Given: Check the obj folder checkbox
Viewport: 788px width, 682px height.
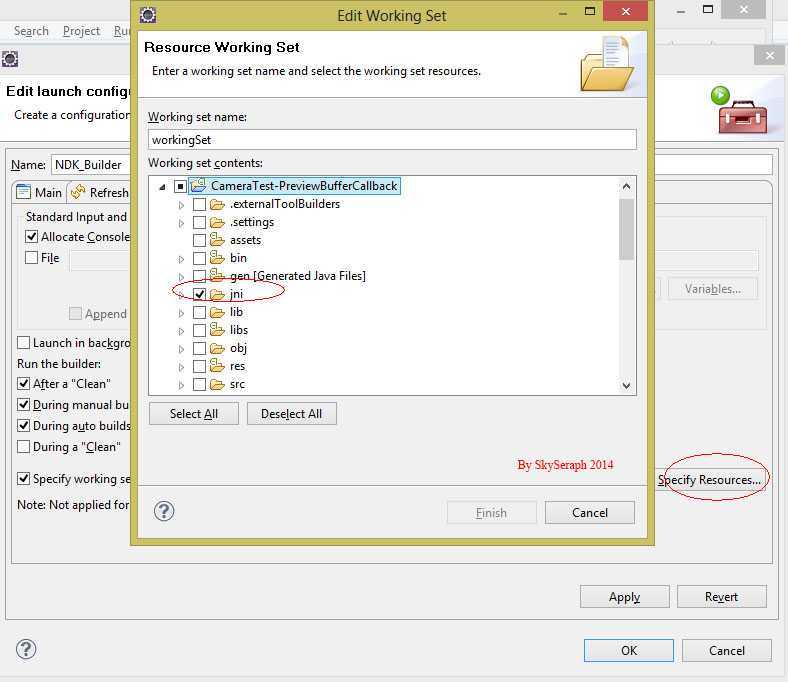Looking at the screenshot, I should (x=200, y=349).
